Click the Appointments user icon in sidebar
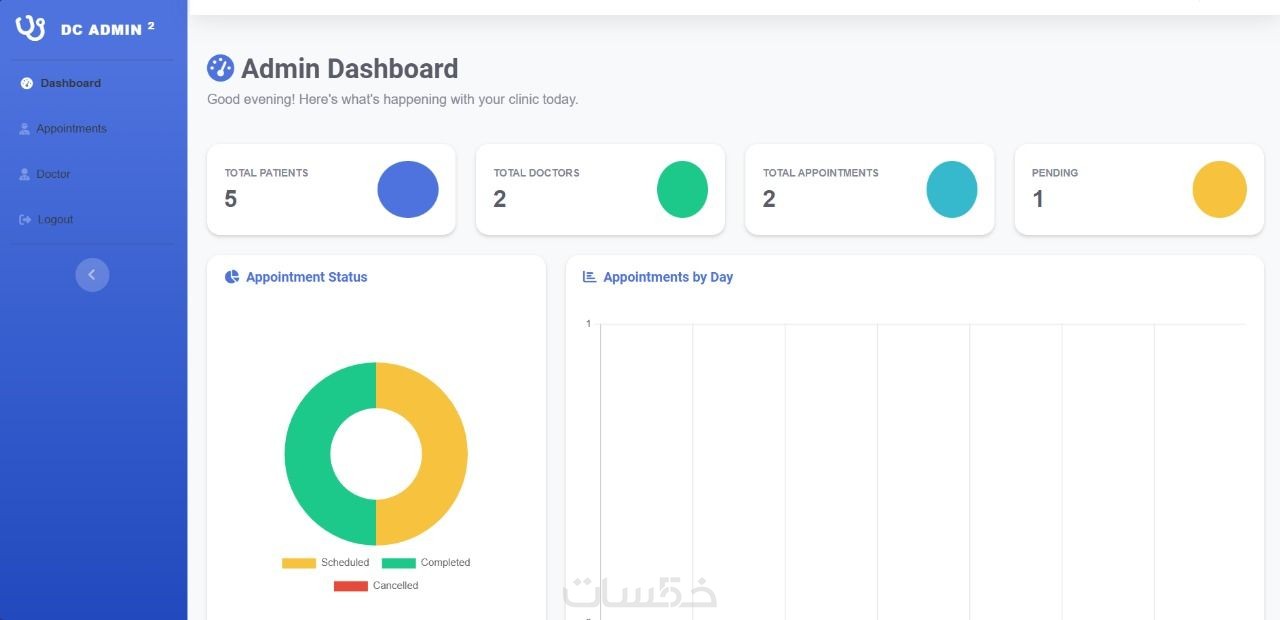The width and height of the screenshot is (1280, 620). tap(25, 129)
